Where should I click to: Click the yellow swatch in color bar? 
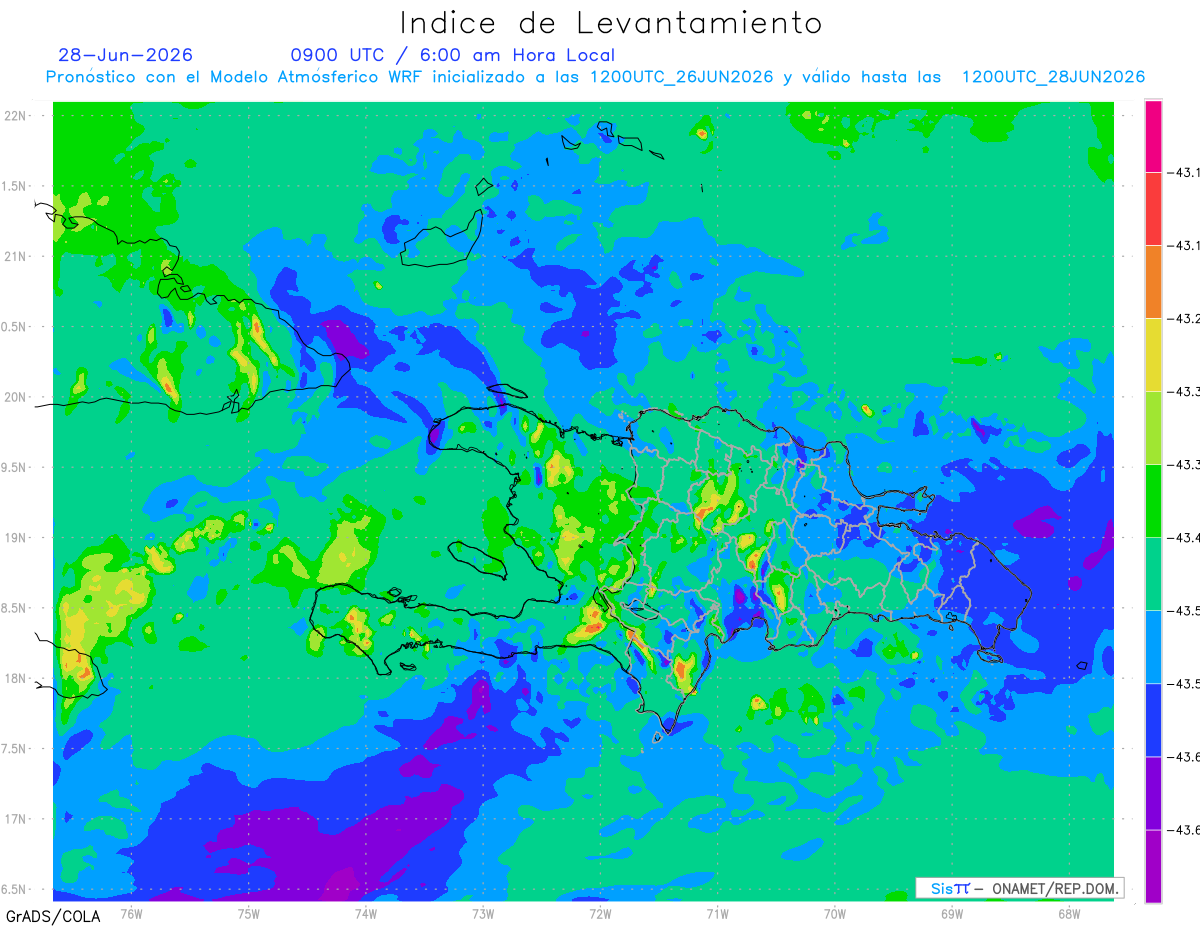point(1153,355)
